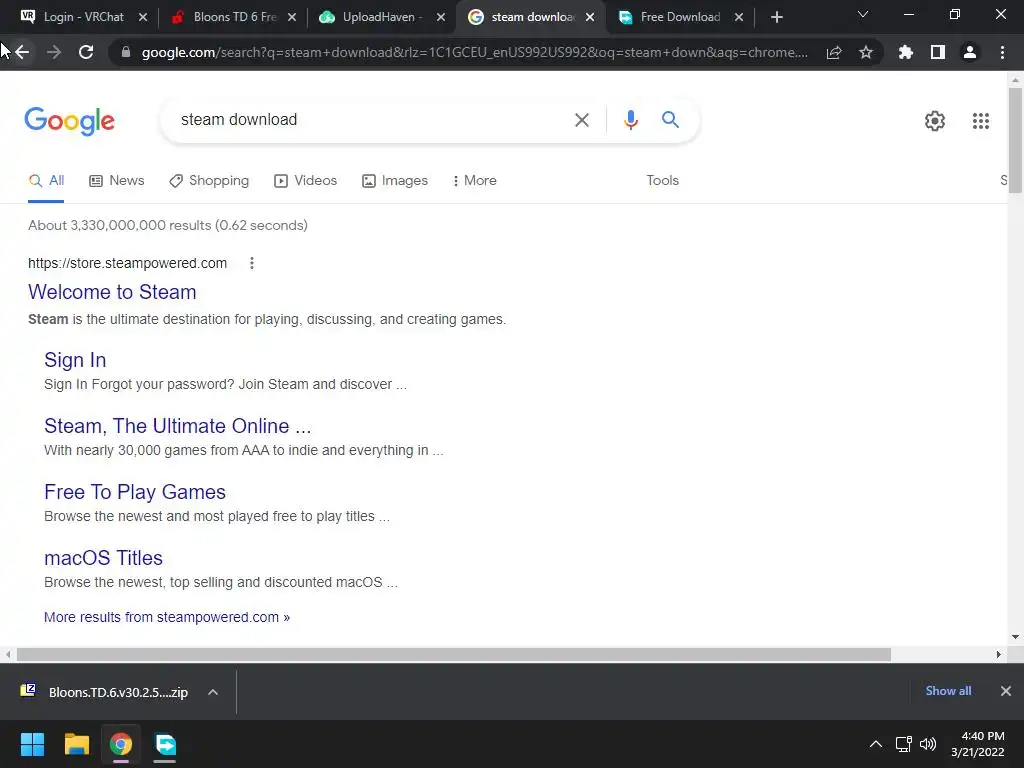Open the installer app icon in the taskbar
The height and width of the screenshot is (768, 1024).
coord(165,744)
